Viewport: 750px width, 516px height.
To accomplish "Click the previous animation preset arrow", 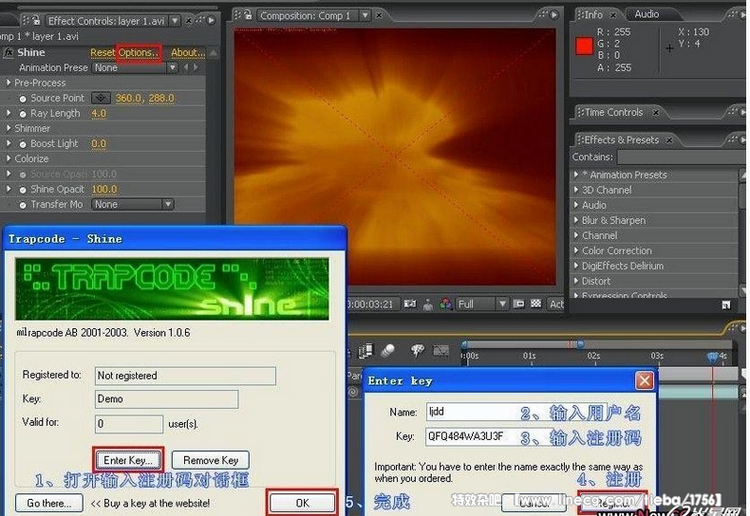I will click(x=187, y=67).
